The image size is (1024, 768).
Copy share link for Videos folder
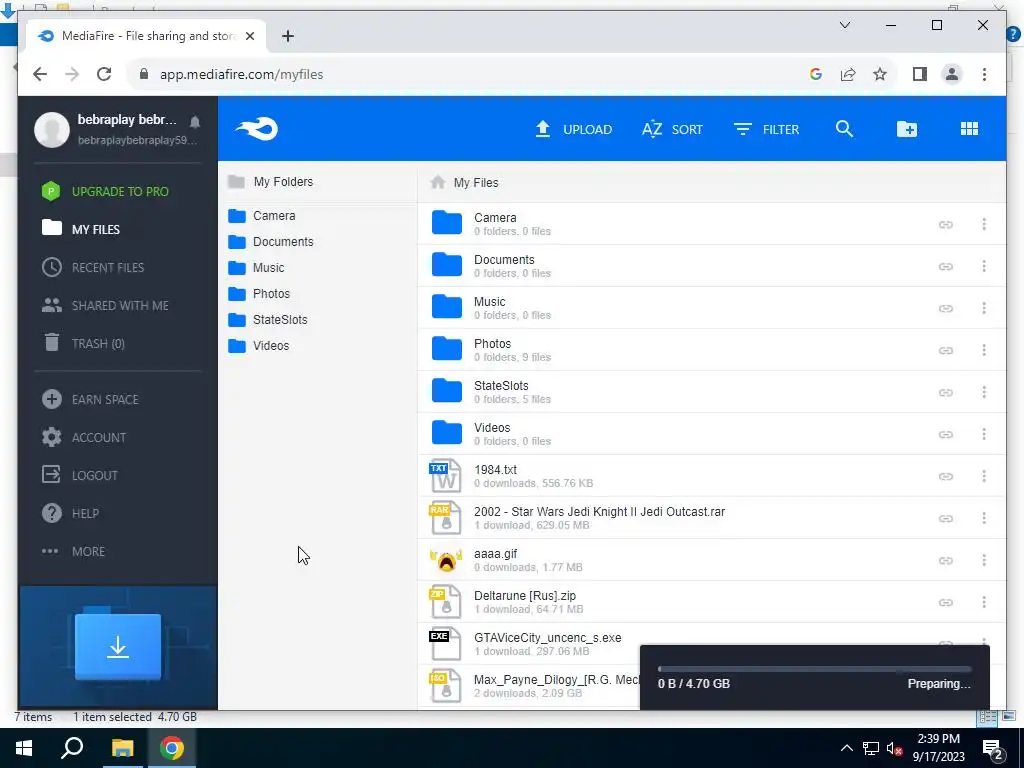pos(946,434)
